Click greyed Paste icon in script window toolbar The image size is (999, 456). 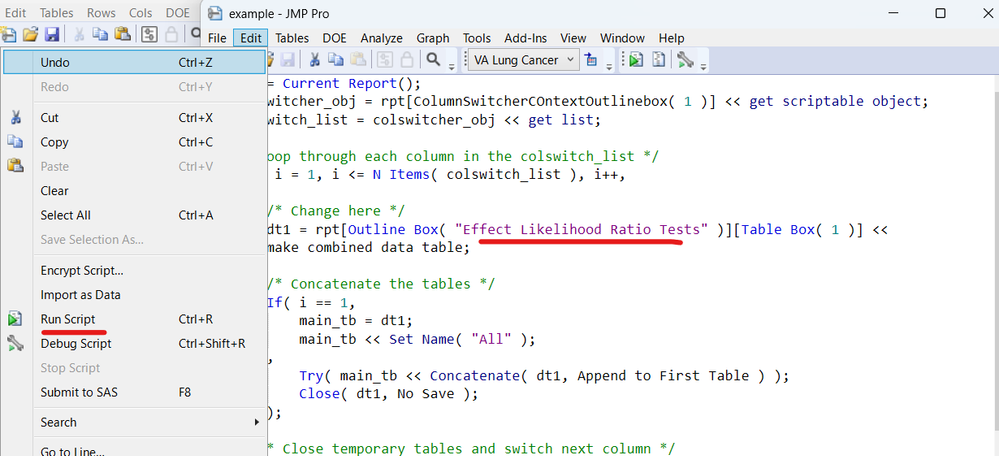coord(357,60)
